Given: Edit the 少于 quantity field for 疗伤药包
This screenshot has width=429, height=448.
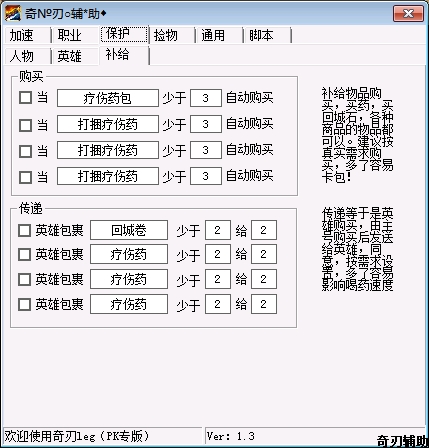Looking at the screenshot, I should [206, 98].
